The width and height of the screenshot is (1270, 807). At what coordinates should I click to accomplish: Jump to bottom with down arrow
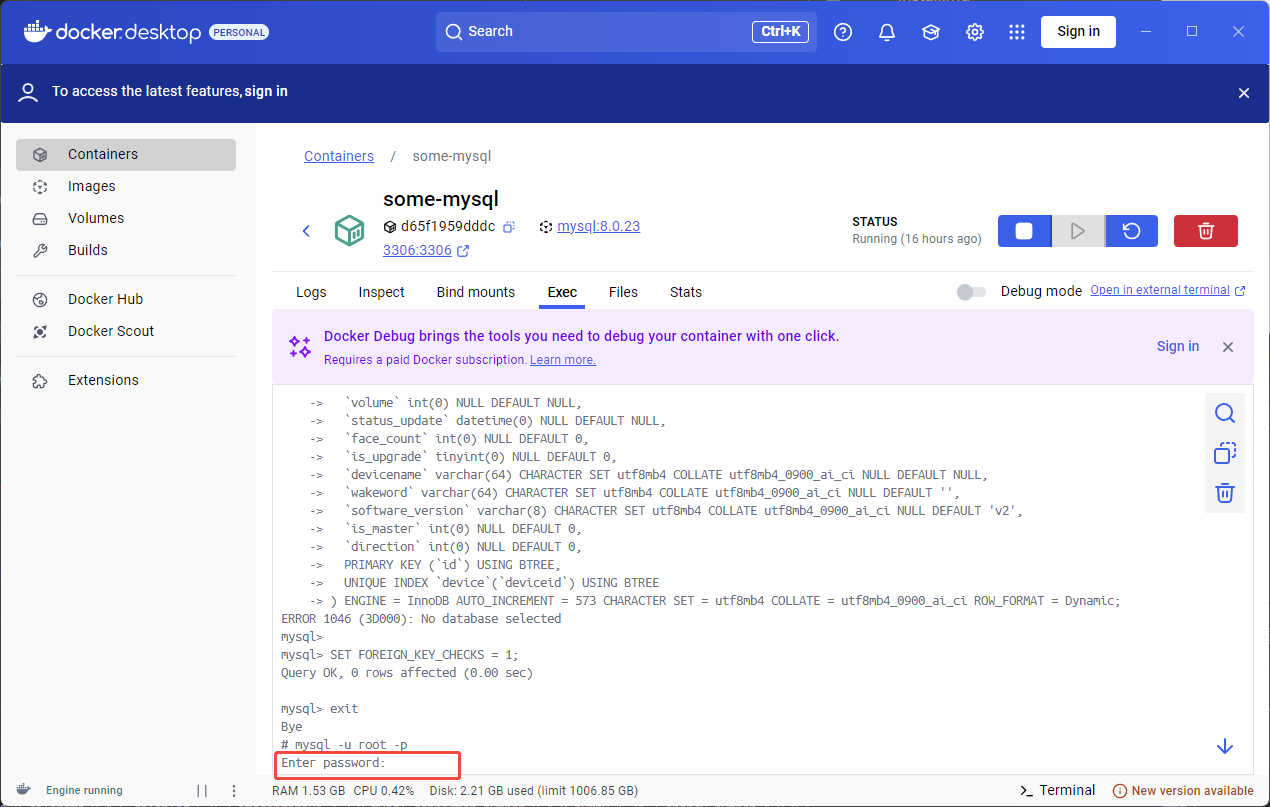1225,747
